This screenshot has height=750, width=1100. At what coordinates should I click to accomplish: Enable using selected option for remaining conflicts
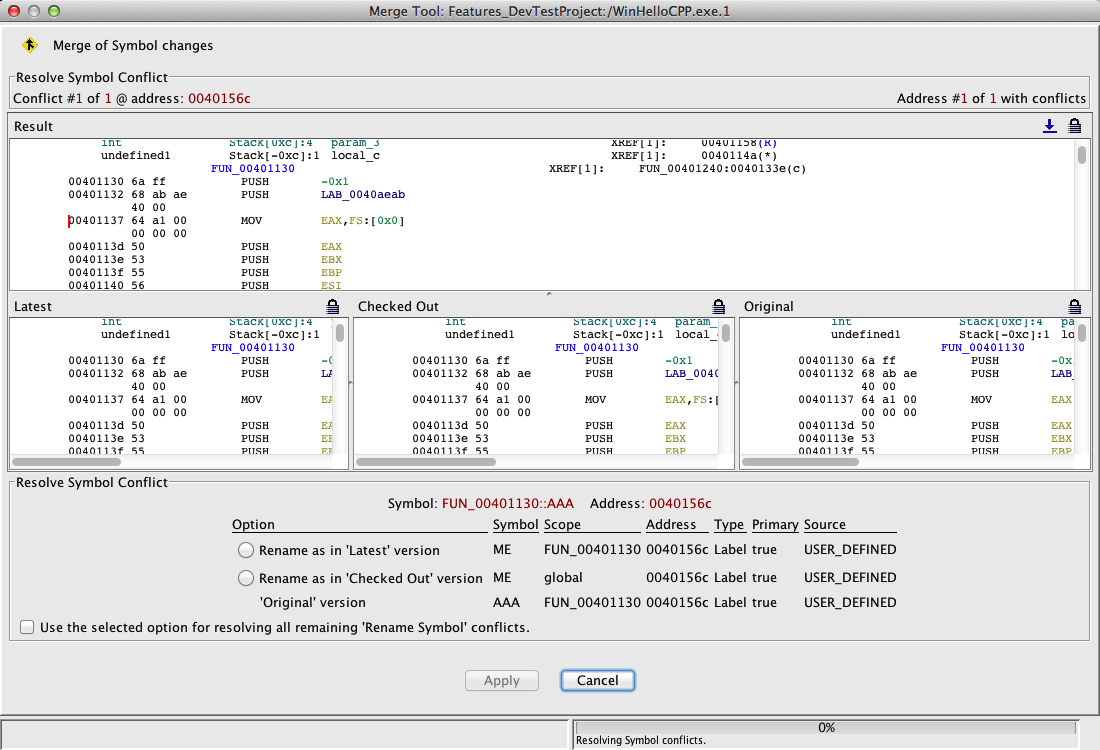(x=27, y=628)
